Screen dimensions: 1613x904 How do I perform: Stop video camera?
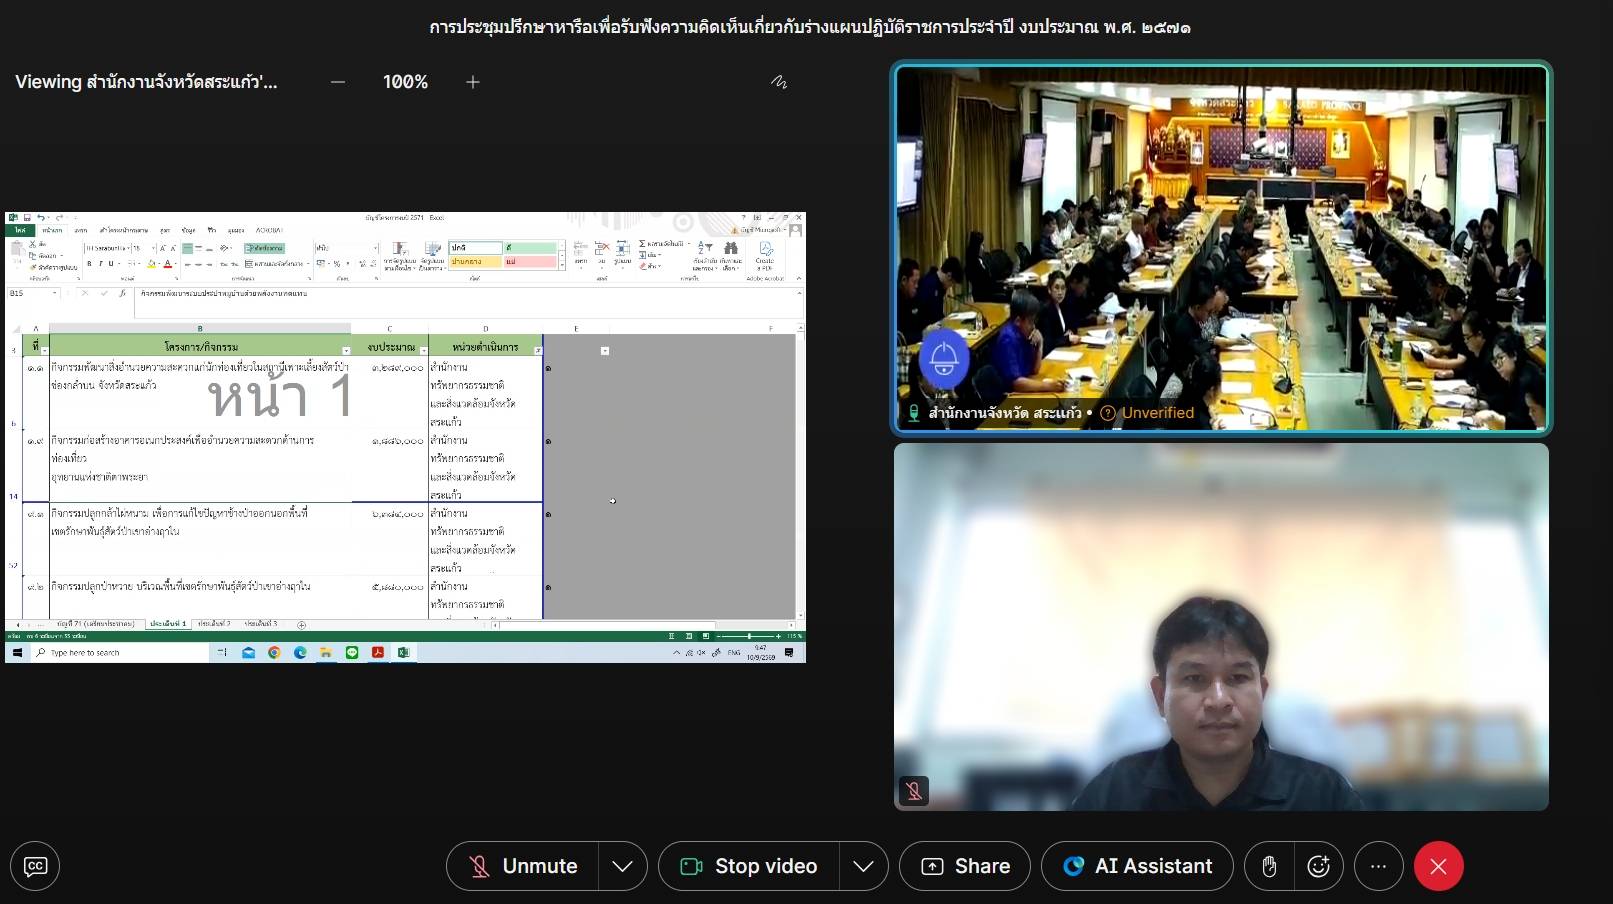749,866
